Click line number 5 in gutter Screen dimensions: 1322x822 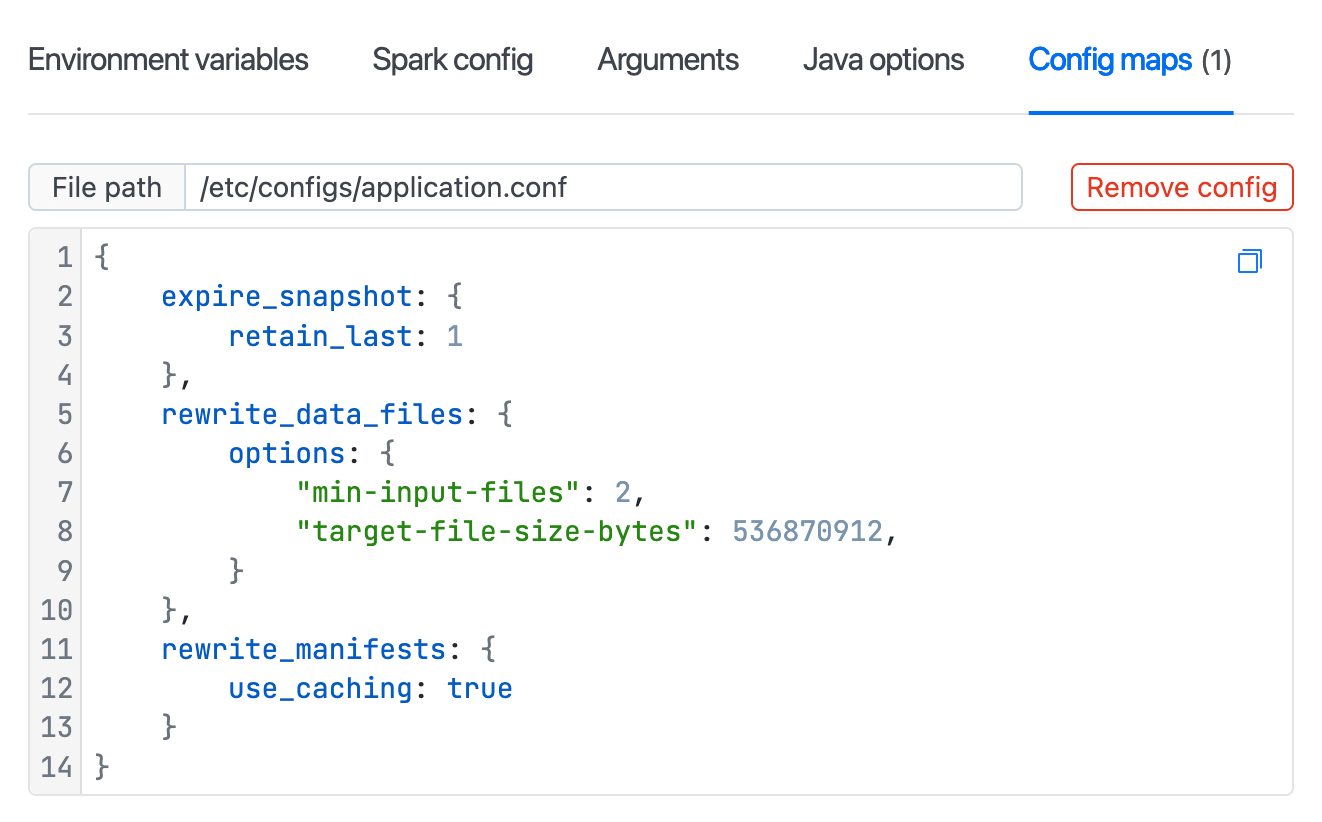coord(64,414)
